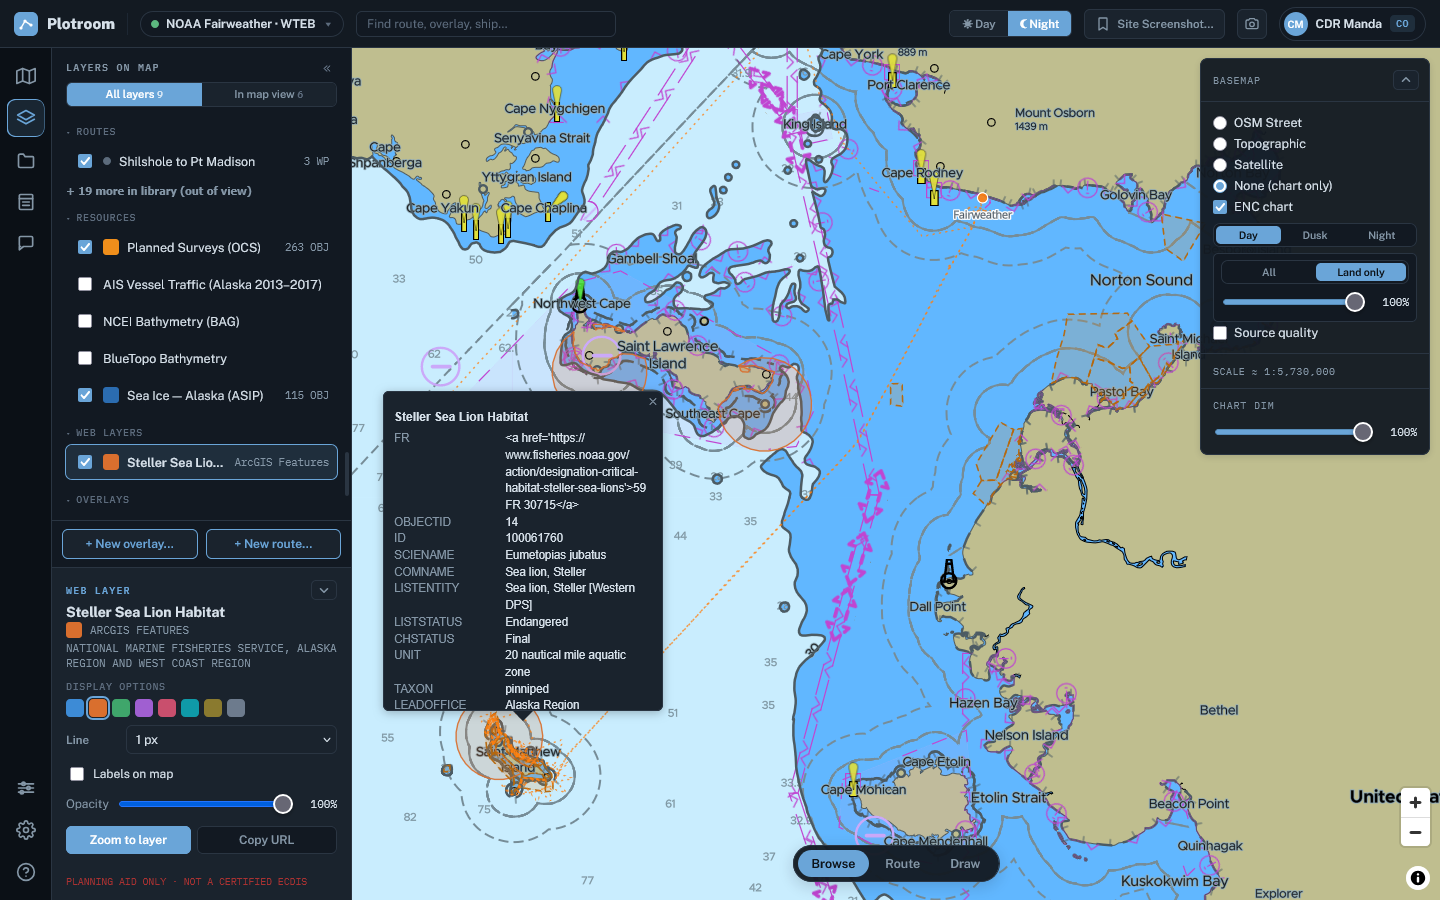Uncheck the Sea Ice — Alaska layer
The image size is (1440, 900).
click(x=85, y=395)
